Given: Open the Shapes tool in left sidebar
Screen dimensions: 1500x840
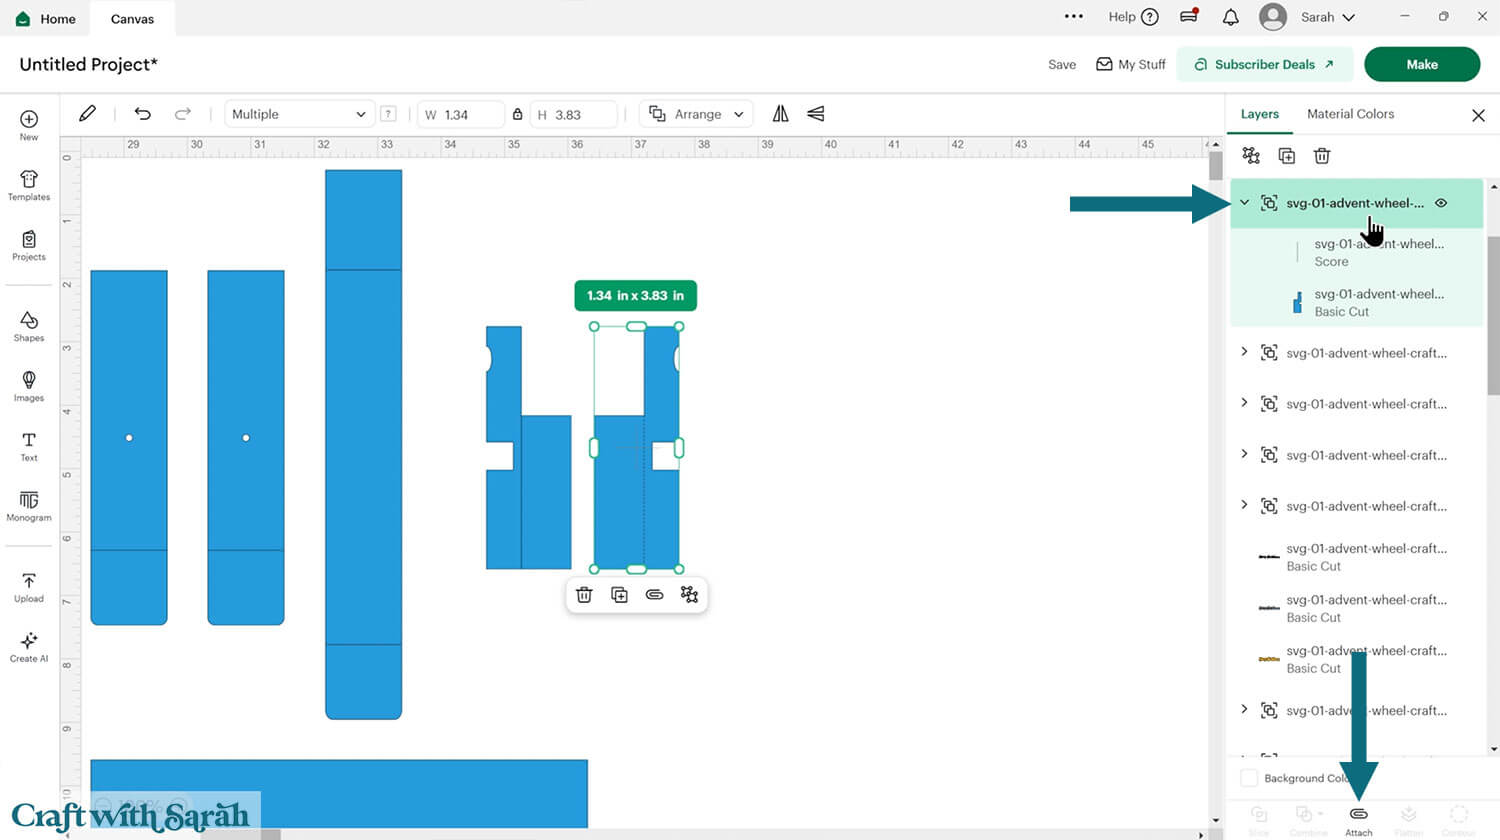Looking at the screenshot, I should point(29,326).
